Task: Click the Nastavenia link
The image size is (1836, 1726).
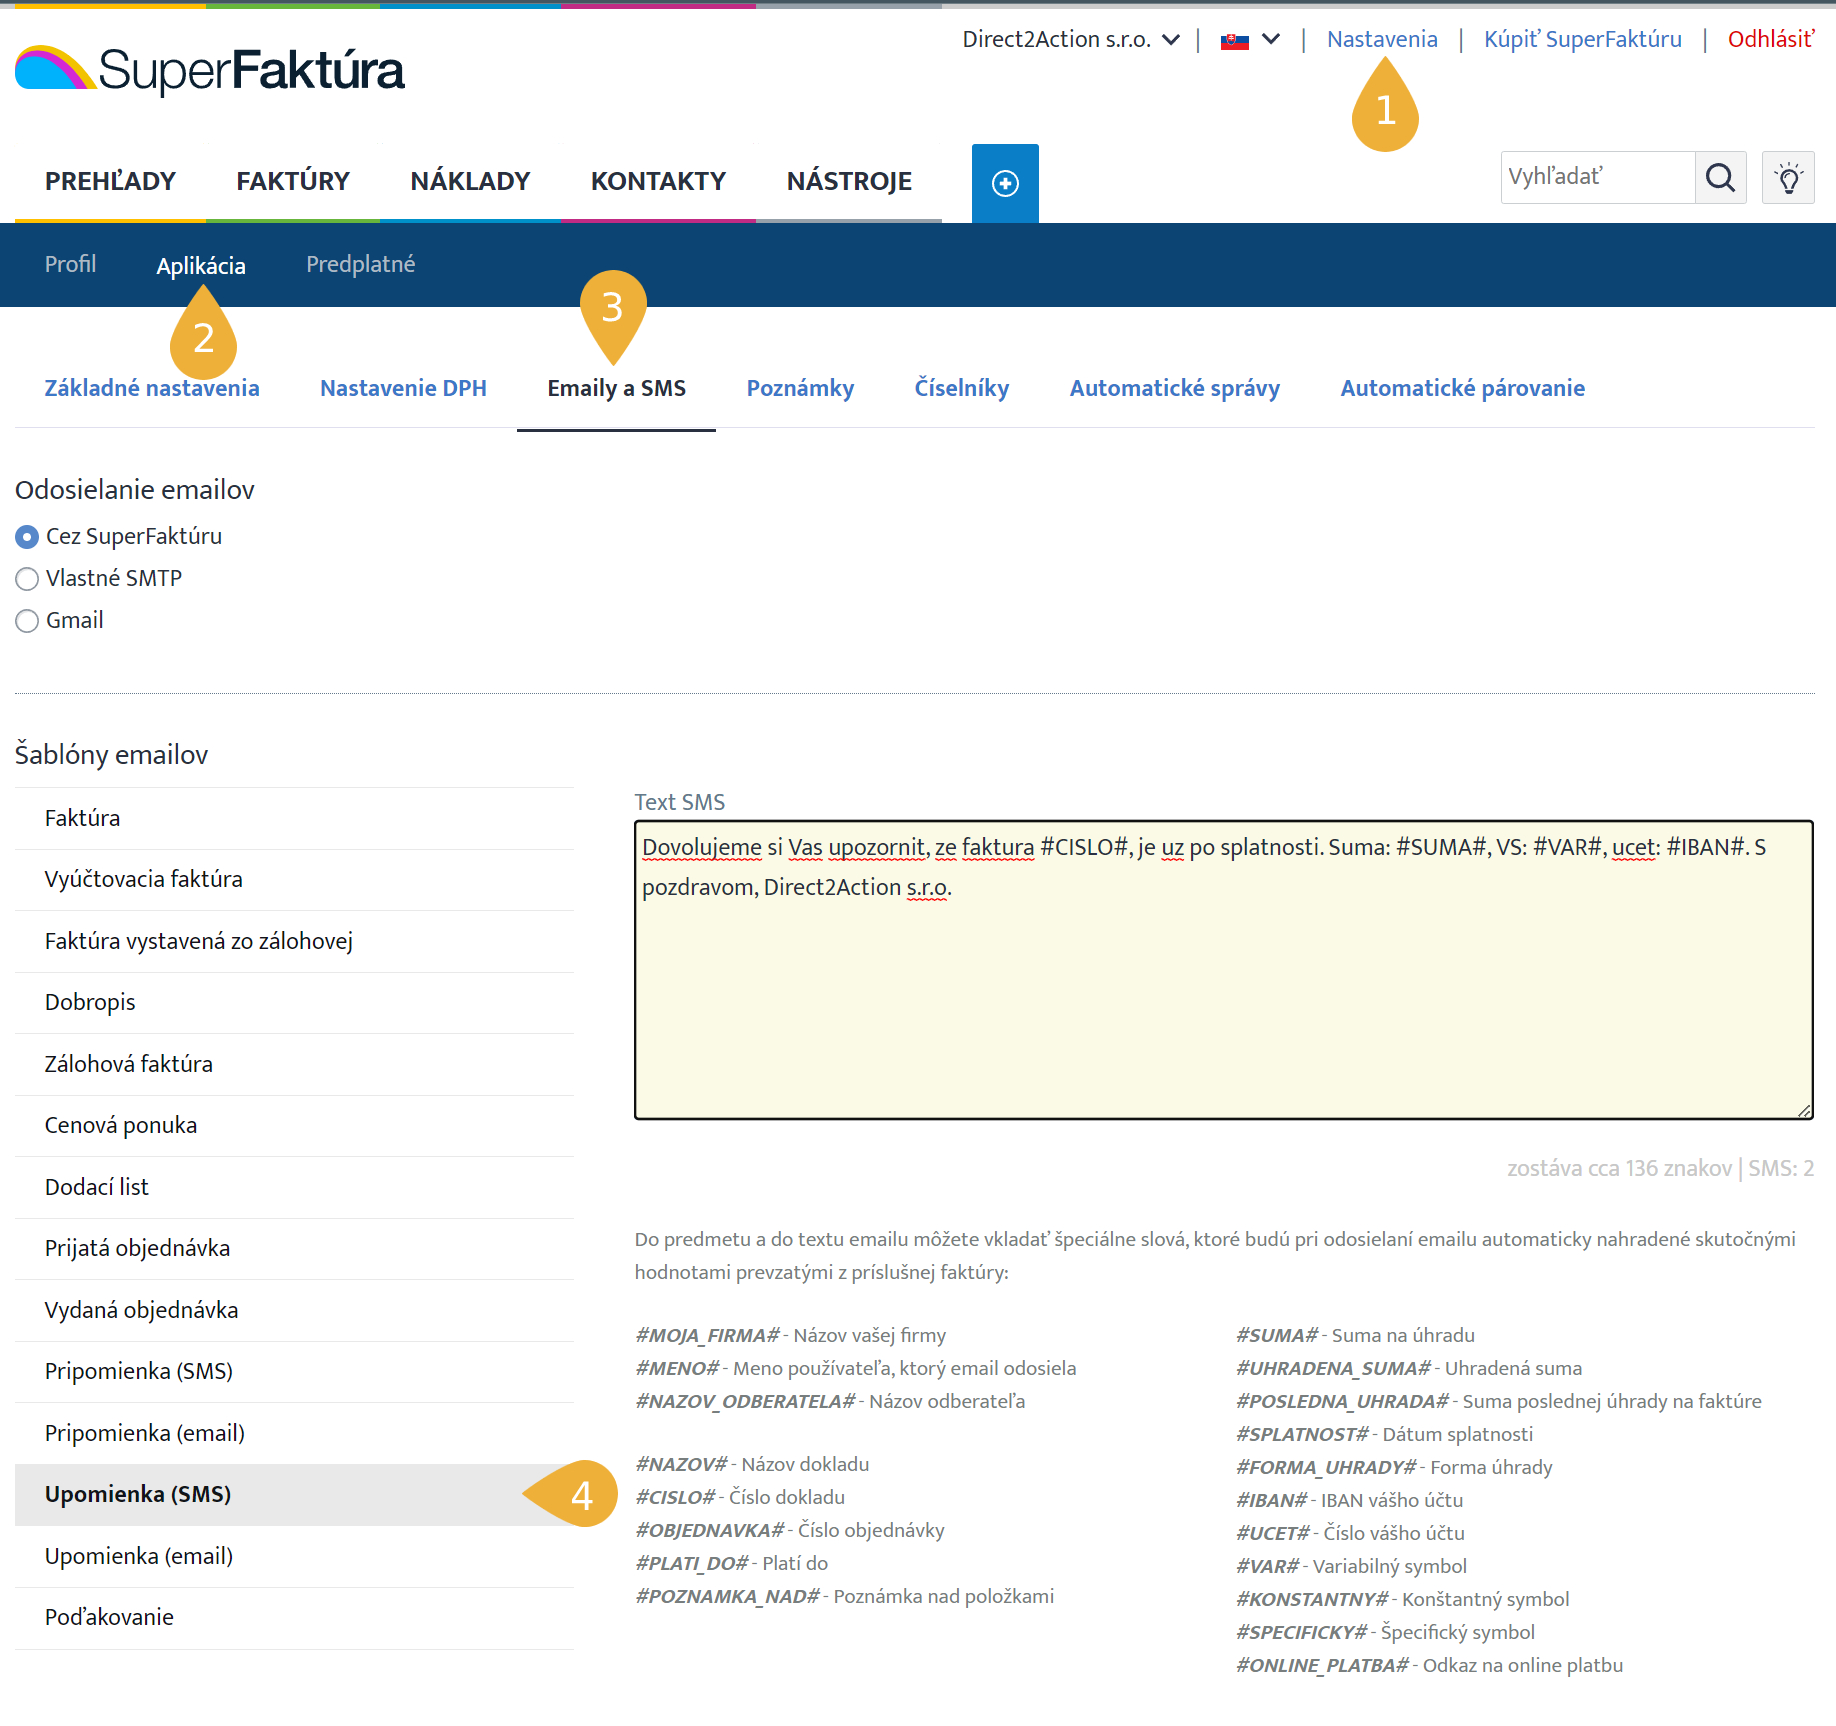Action: pos(1382,39)
